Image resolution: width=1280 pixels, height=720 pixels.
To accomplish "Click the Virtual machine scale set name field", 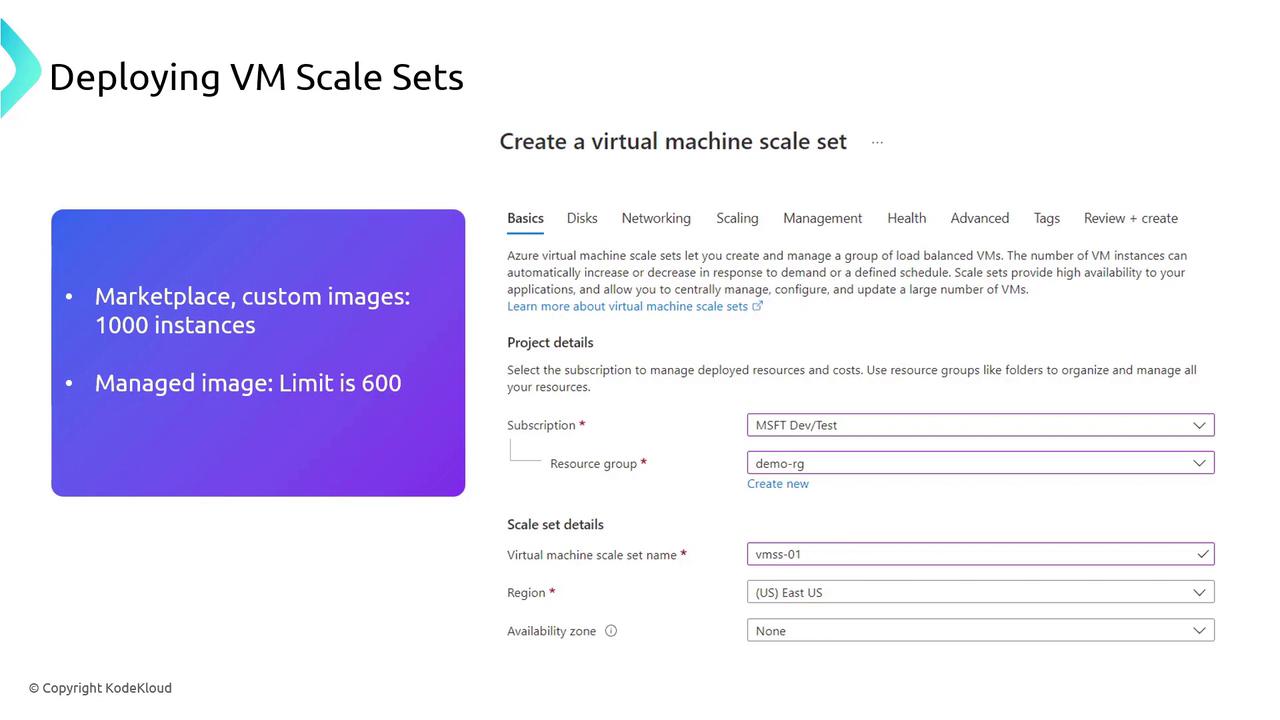I will tap(970, 554).
